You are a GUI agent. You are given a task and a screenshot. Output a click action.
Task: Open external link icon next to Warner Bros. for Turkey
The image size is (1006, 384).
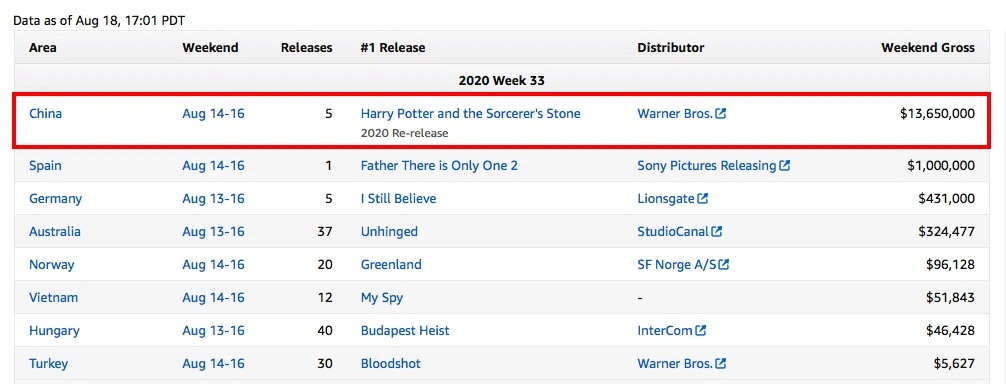pos(721,364)
